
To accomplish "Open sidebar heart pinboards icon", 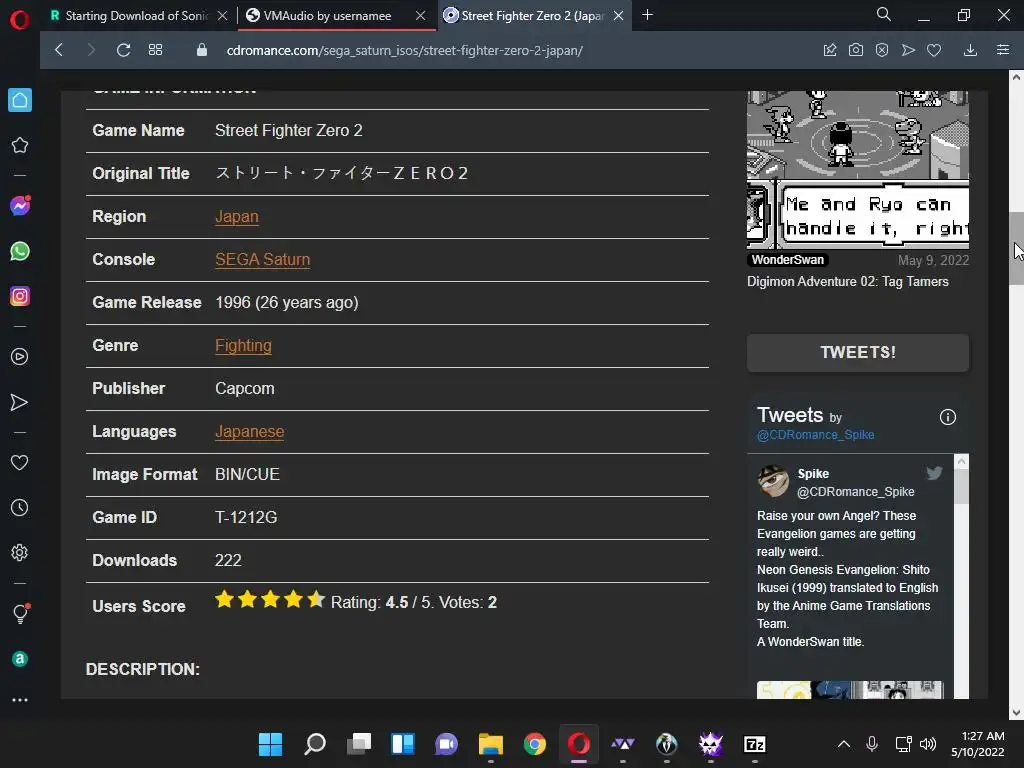I will pos(20,462).
